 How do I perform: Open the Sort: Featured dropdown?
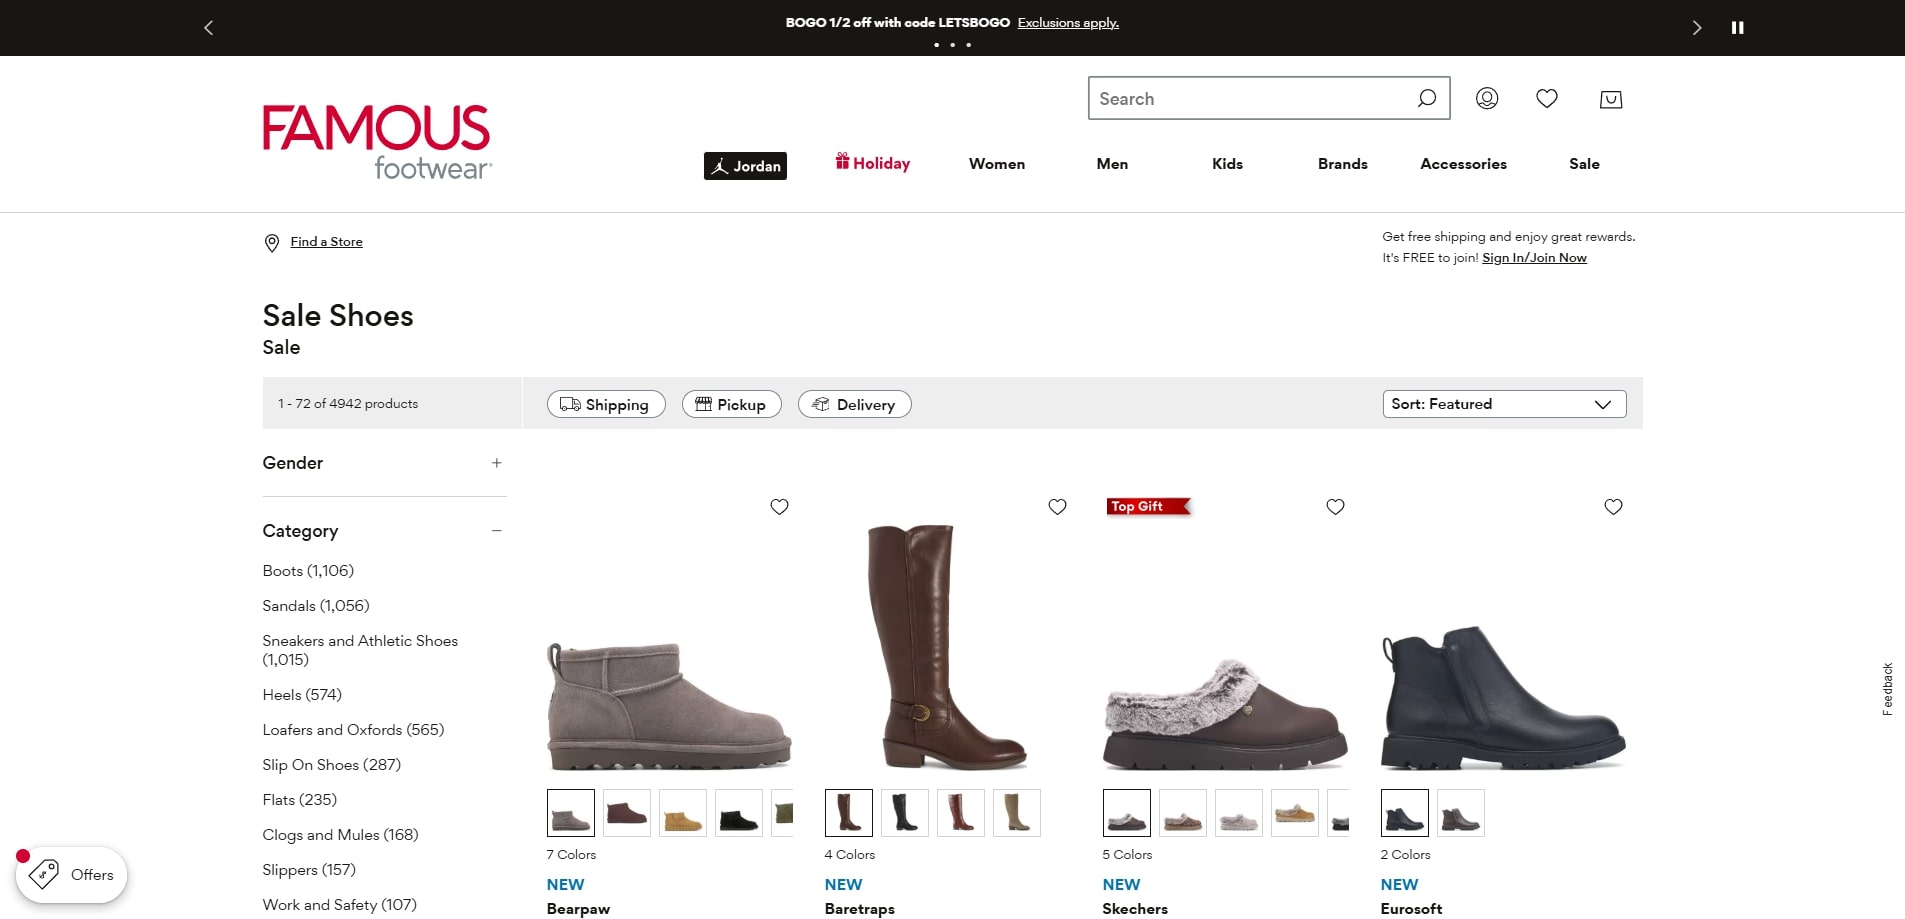pyautogui.click(x=1502, y=404)
